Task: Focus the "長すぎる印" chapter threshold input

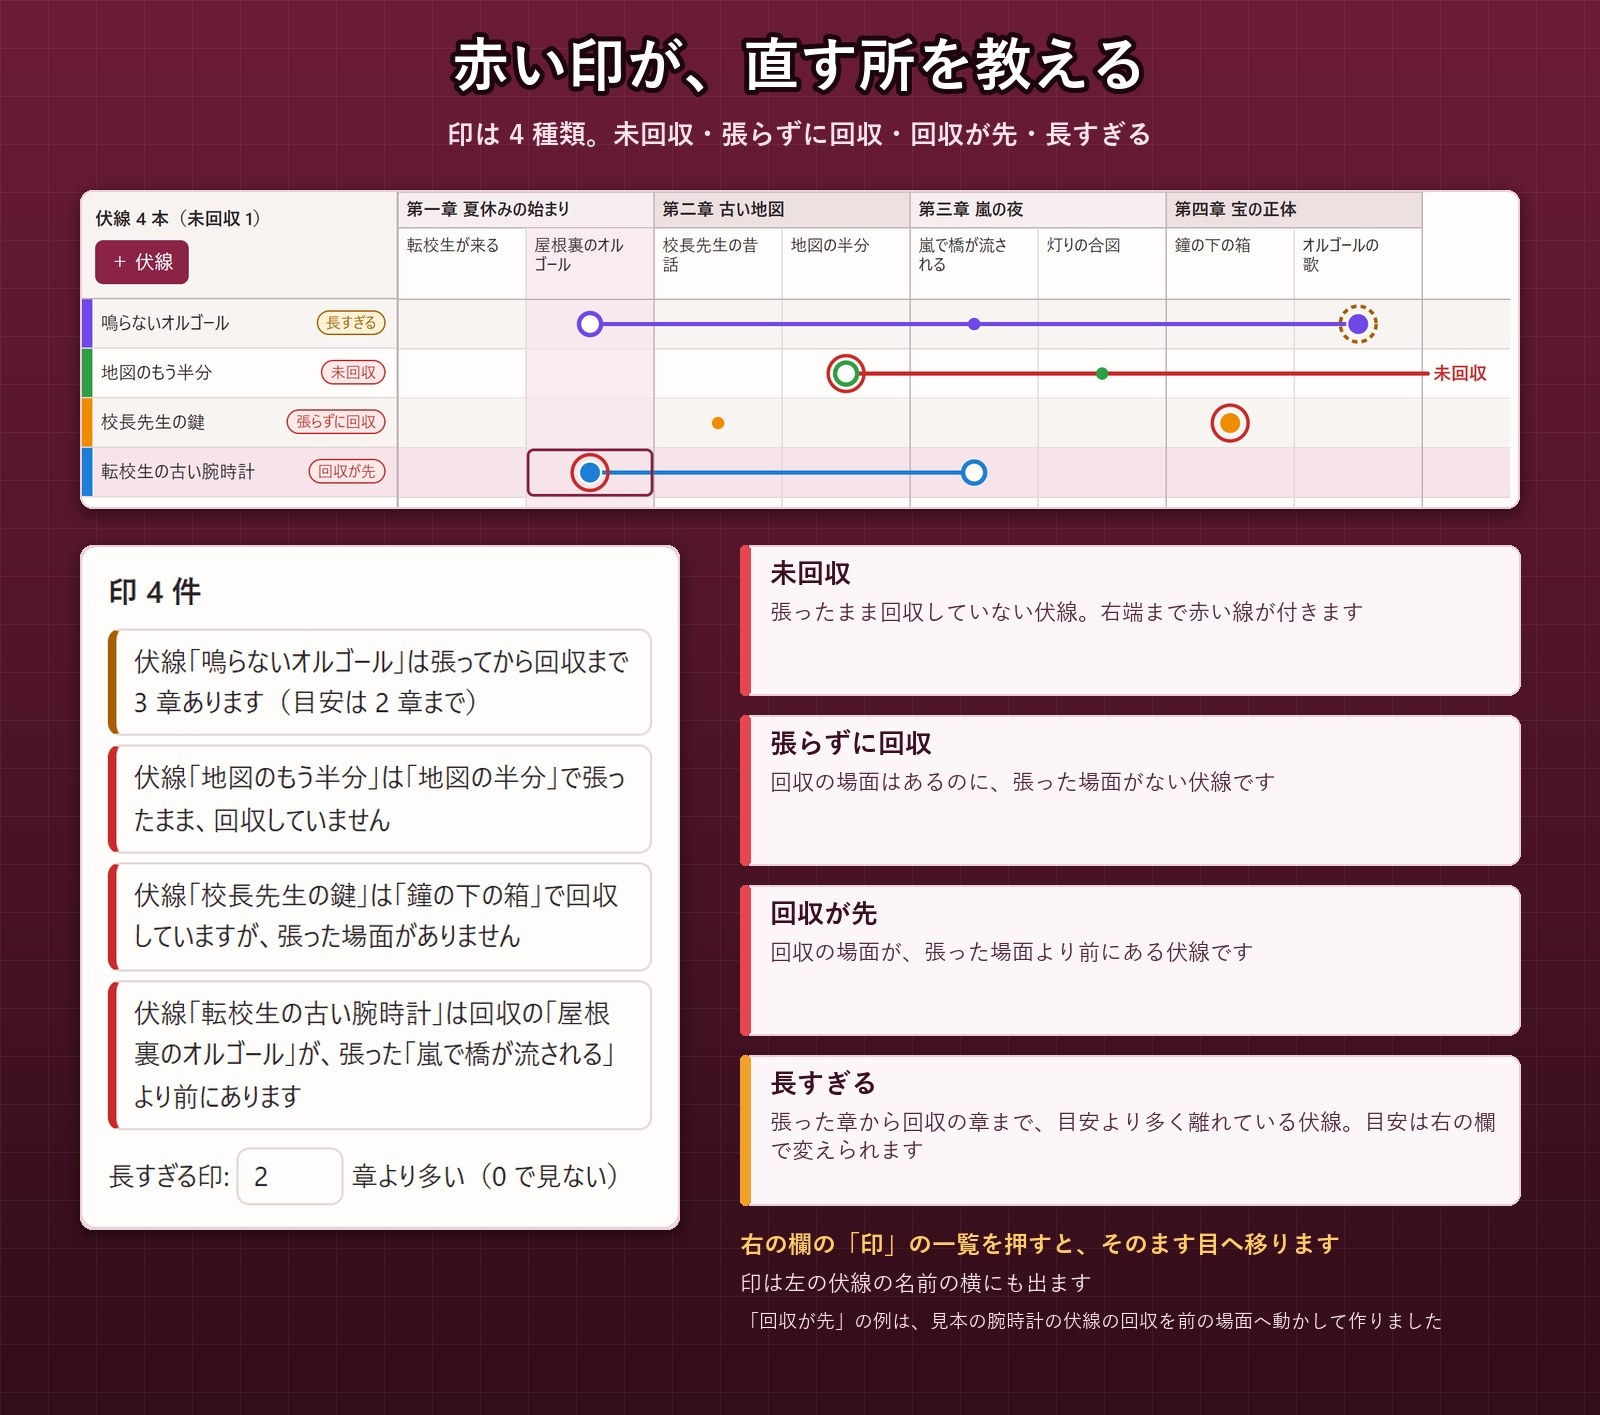Action: (290, 1176)
